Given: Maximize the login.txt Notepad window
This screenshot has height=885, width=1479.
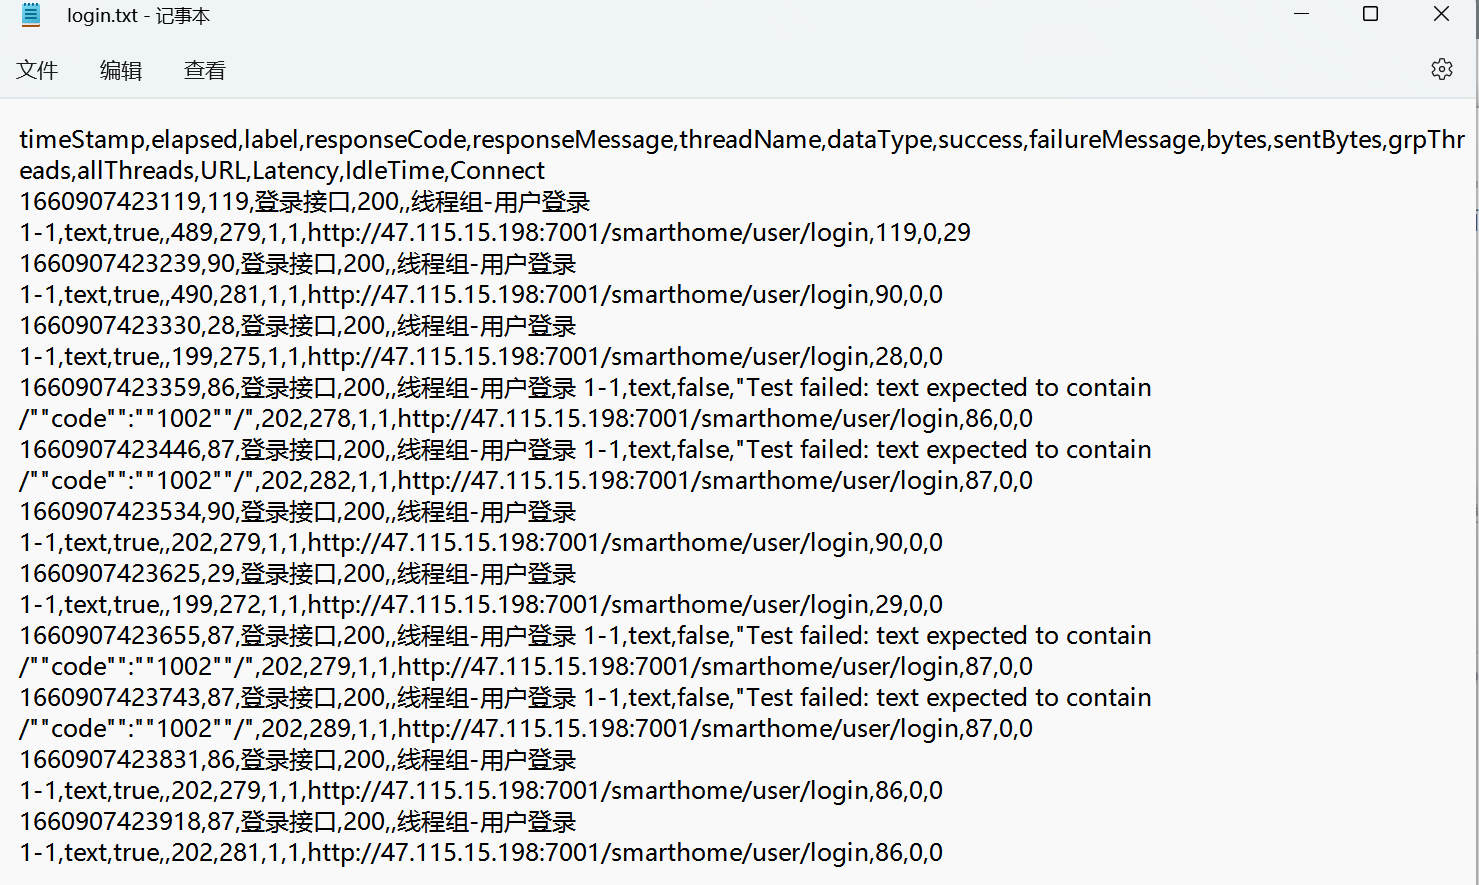Looking at the screenshot, I should [1371, 14].
